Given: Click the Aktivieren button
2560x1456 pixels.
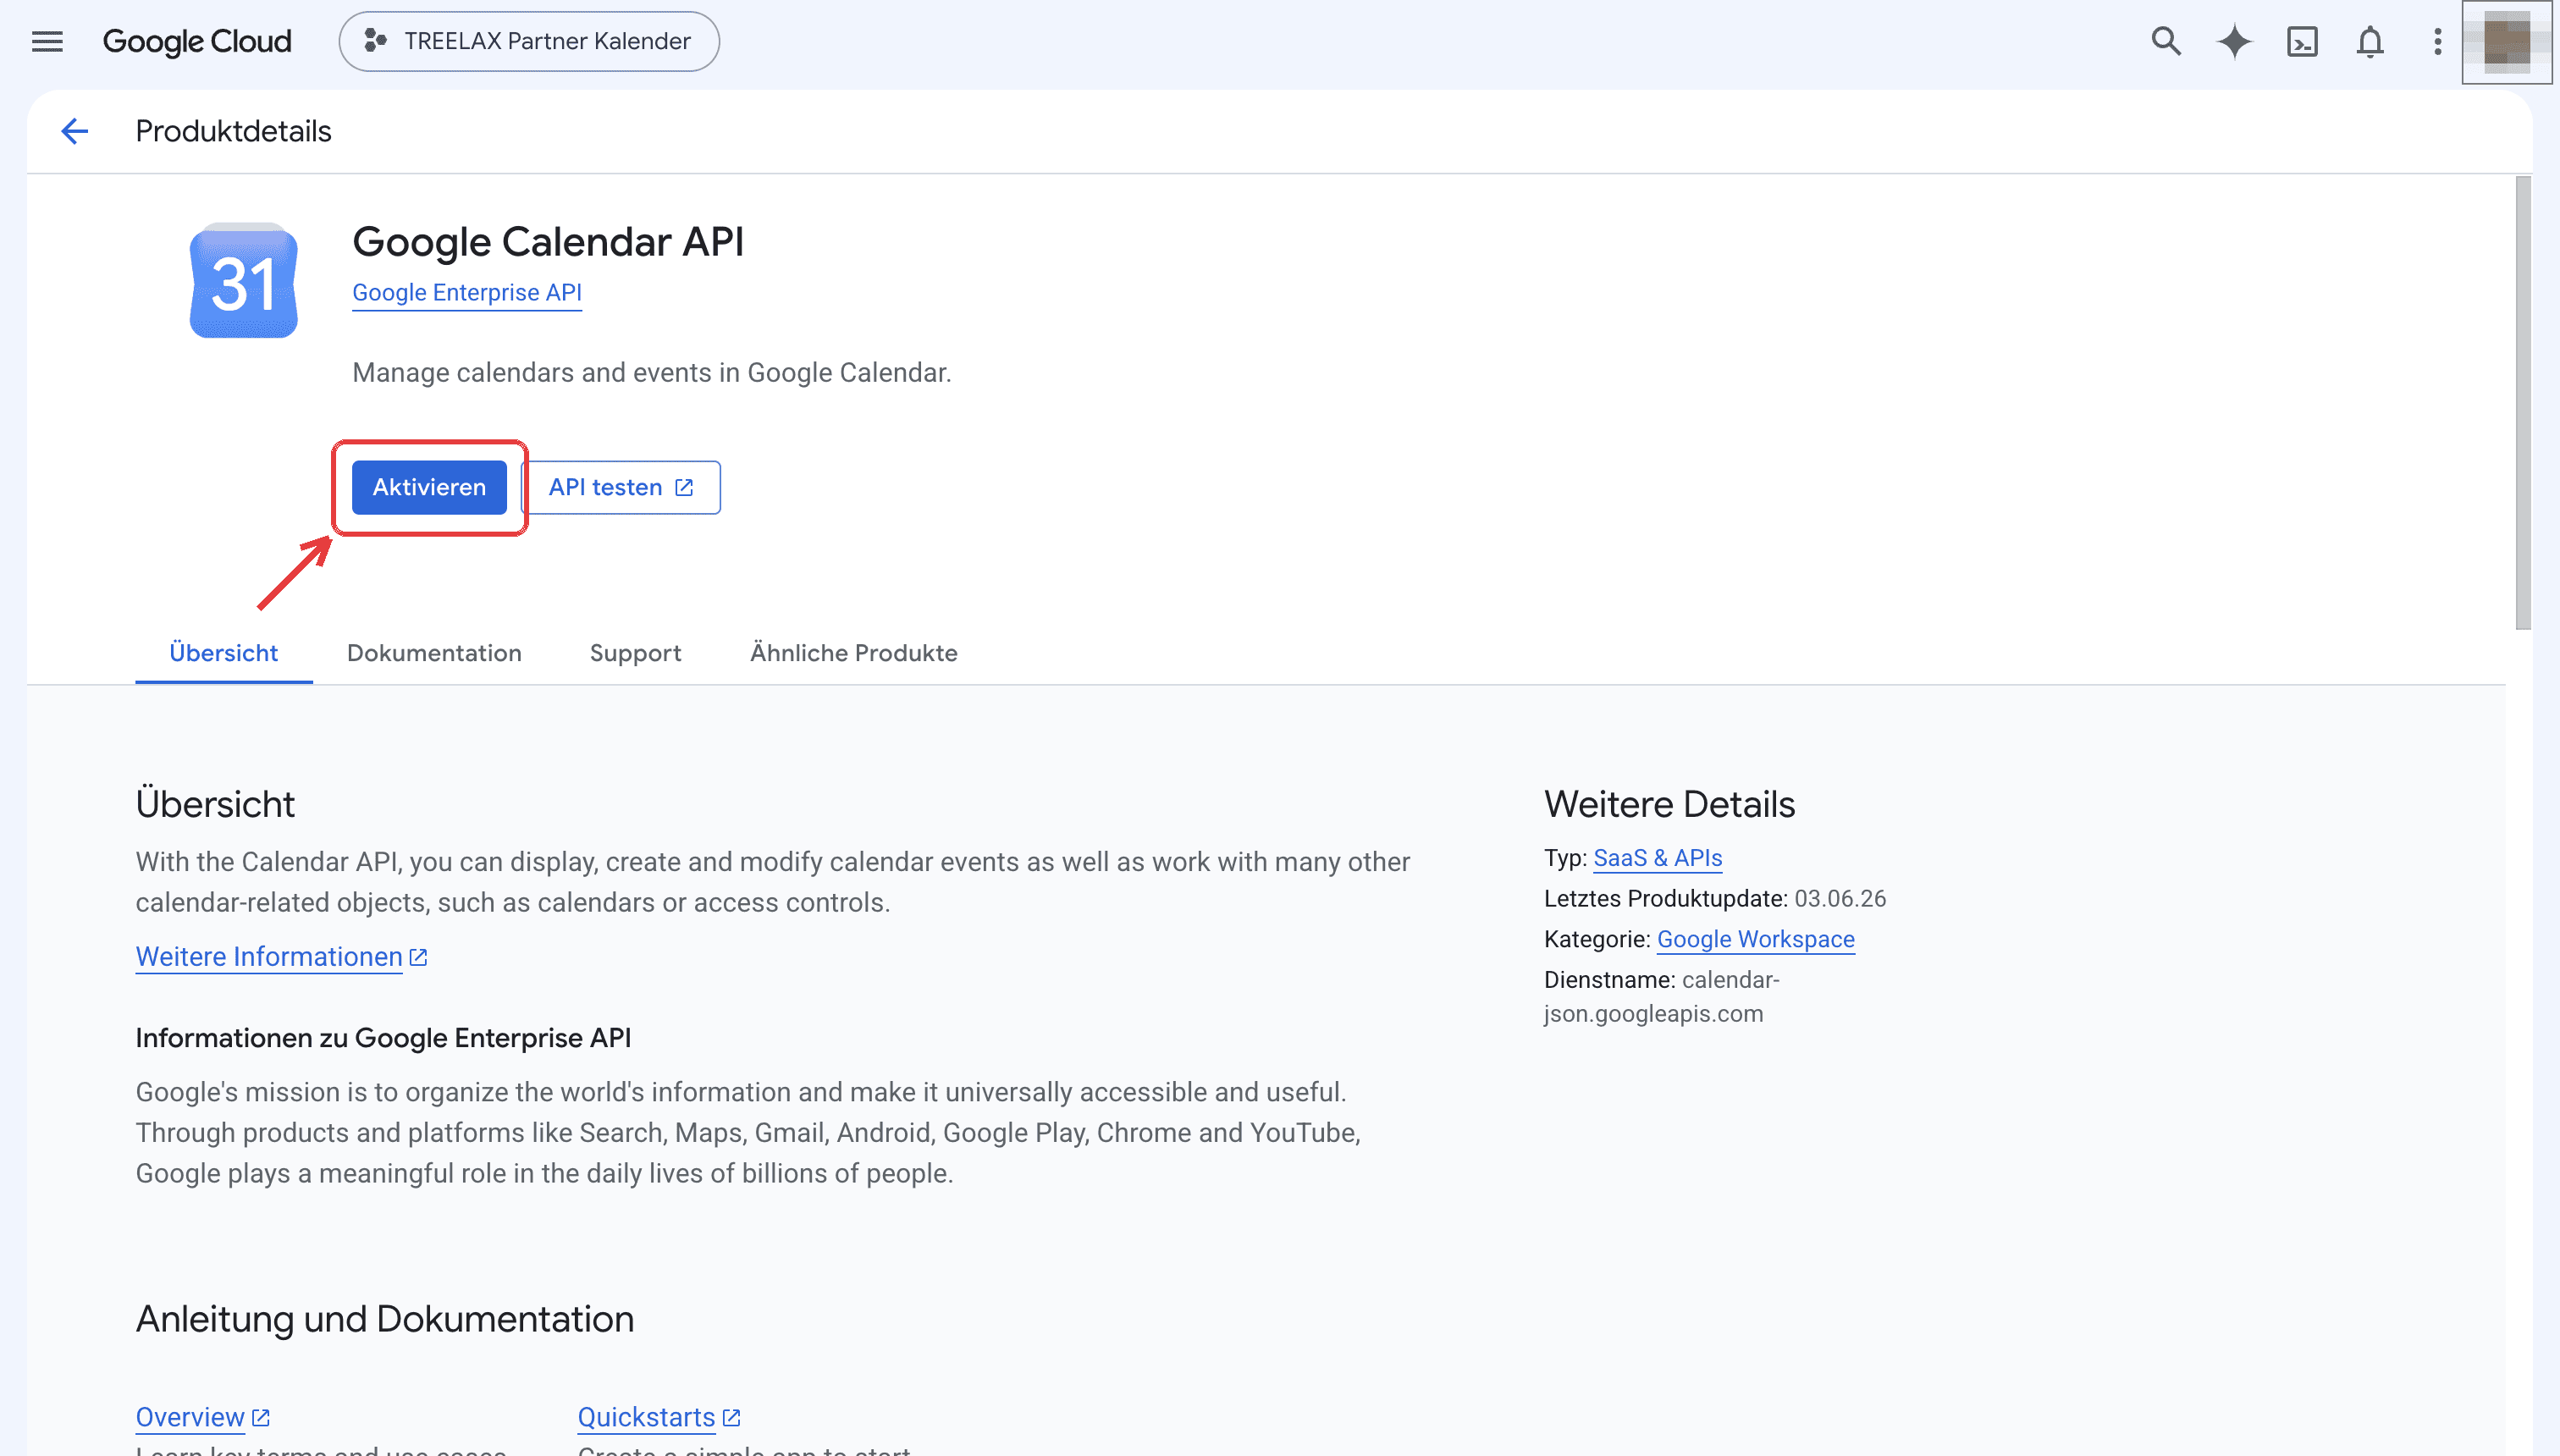Looking at the screenshot, I should click(x=429, y=487).
